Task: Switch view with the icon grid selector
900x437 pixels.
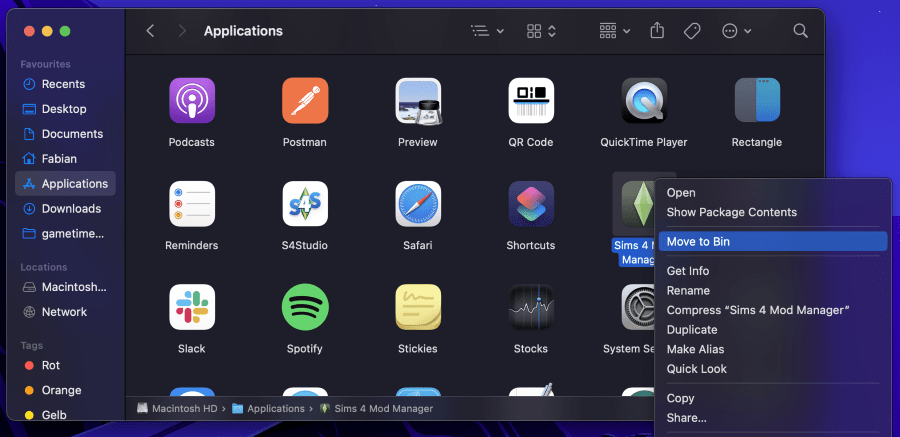Action: (541, 31)
